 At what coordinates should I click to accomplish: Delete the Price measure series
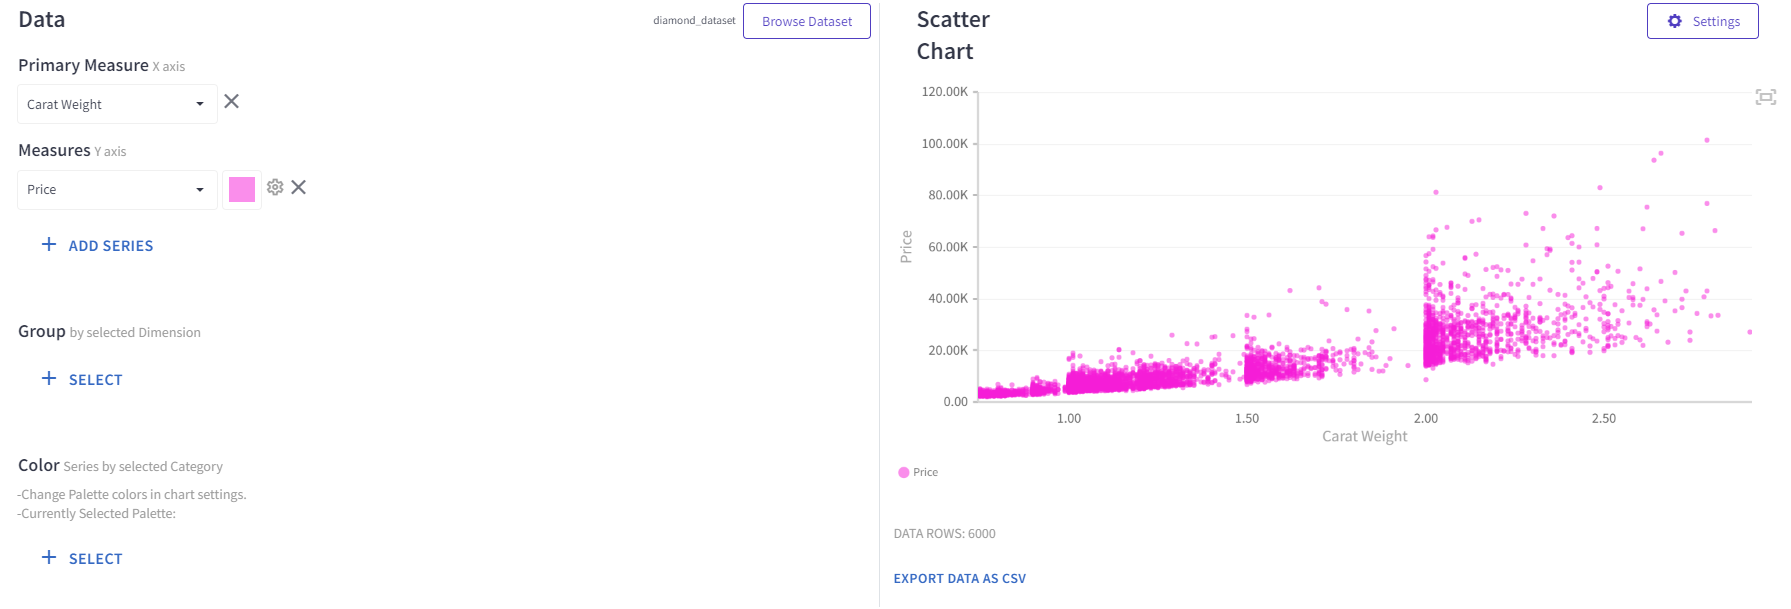pos(299,187)
